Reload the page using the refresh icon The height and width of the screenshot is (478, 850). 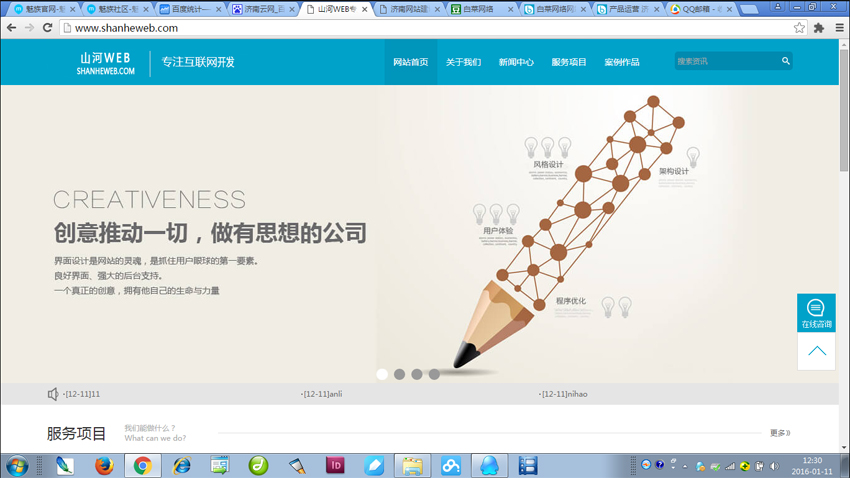[x=47, y=28]
